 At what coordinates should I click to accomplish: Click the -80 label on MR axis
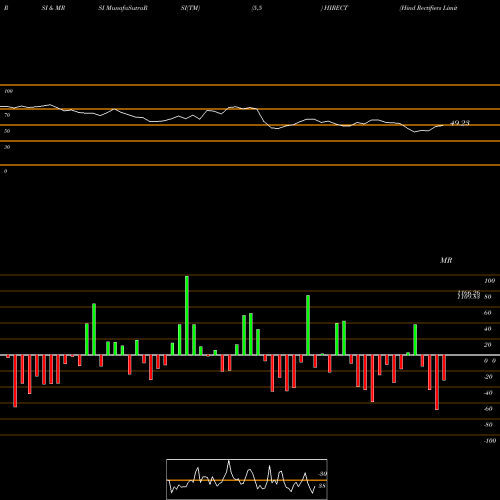(488, 425)
